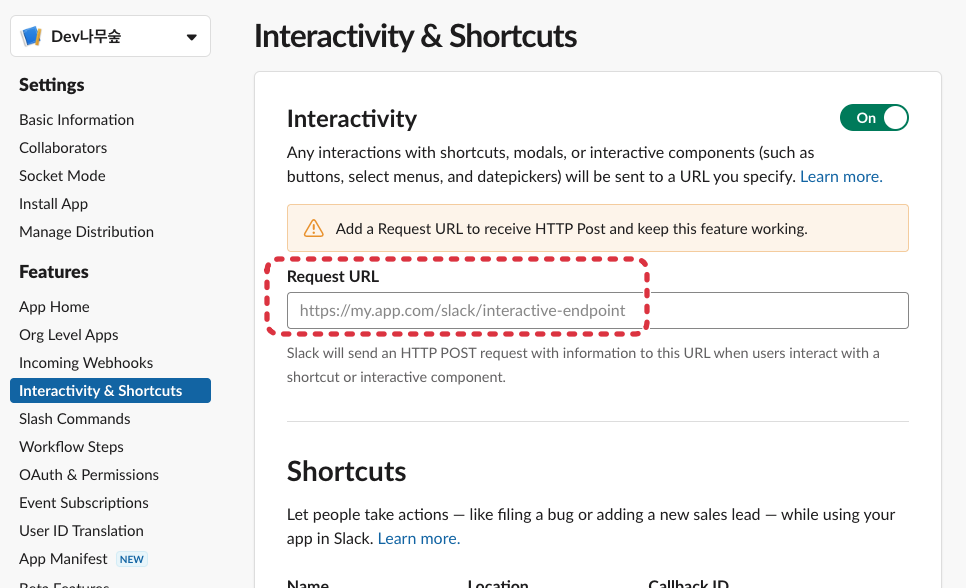This screenshot has height=588, width=966.
Task: Open Workflow Steps page
Action: 71,447
